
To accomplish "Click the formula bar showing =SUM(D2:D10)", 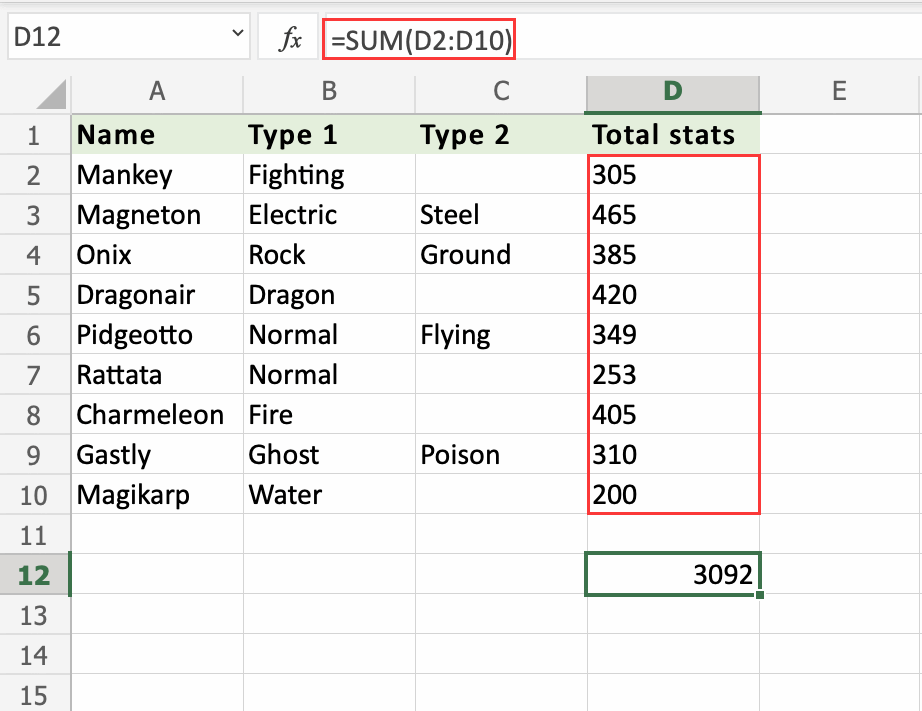I will pyautogui.click(x=600, y=39).
